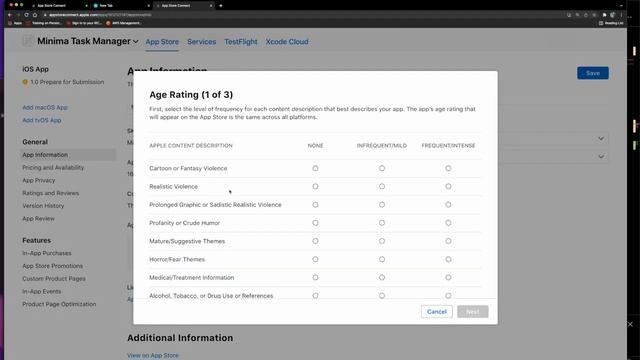640x360 pixels.
Task: Open the Xcode Cloud tab
Action: coord(287,42)
